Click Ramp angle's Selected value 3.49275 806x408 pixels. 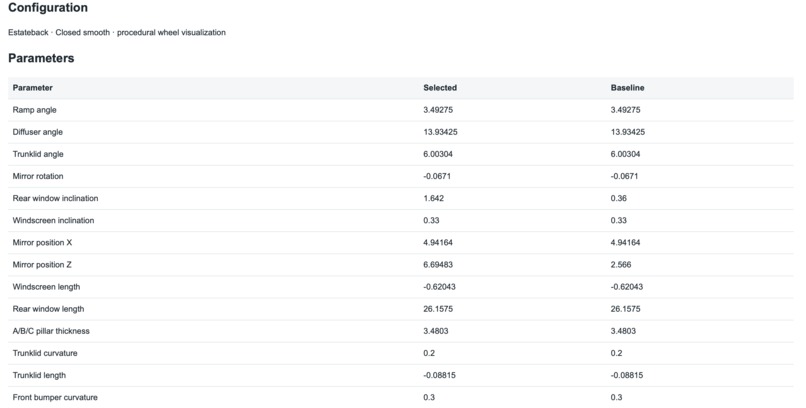click(x=438, y=110)
